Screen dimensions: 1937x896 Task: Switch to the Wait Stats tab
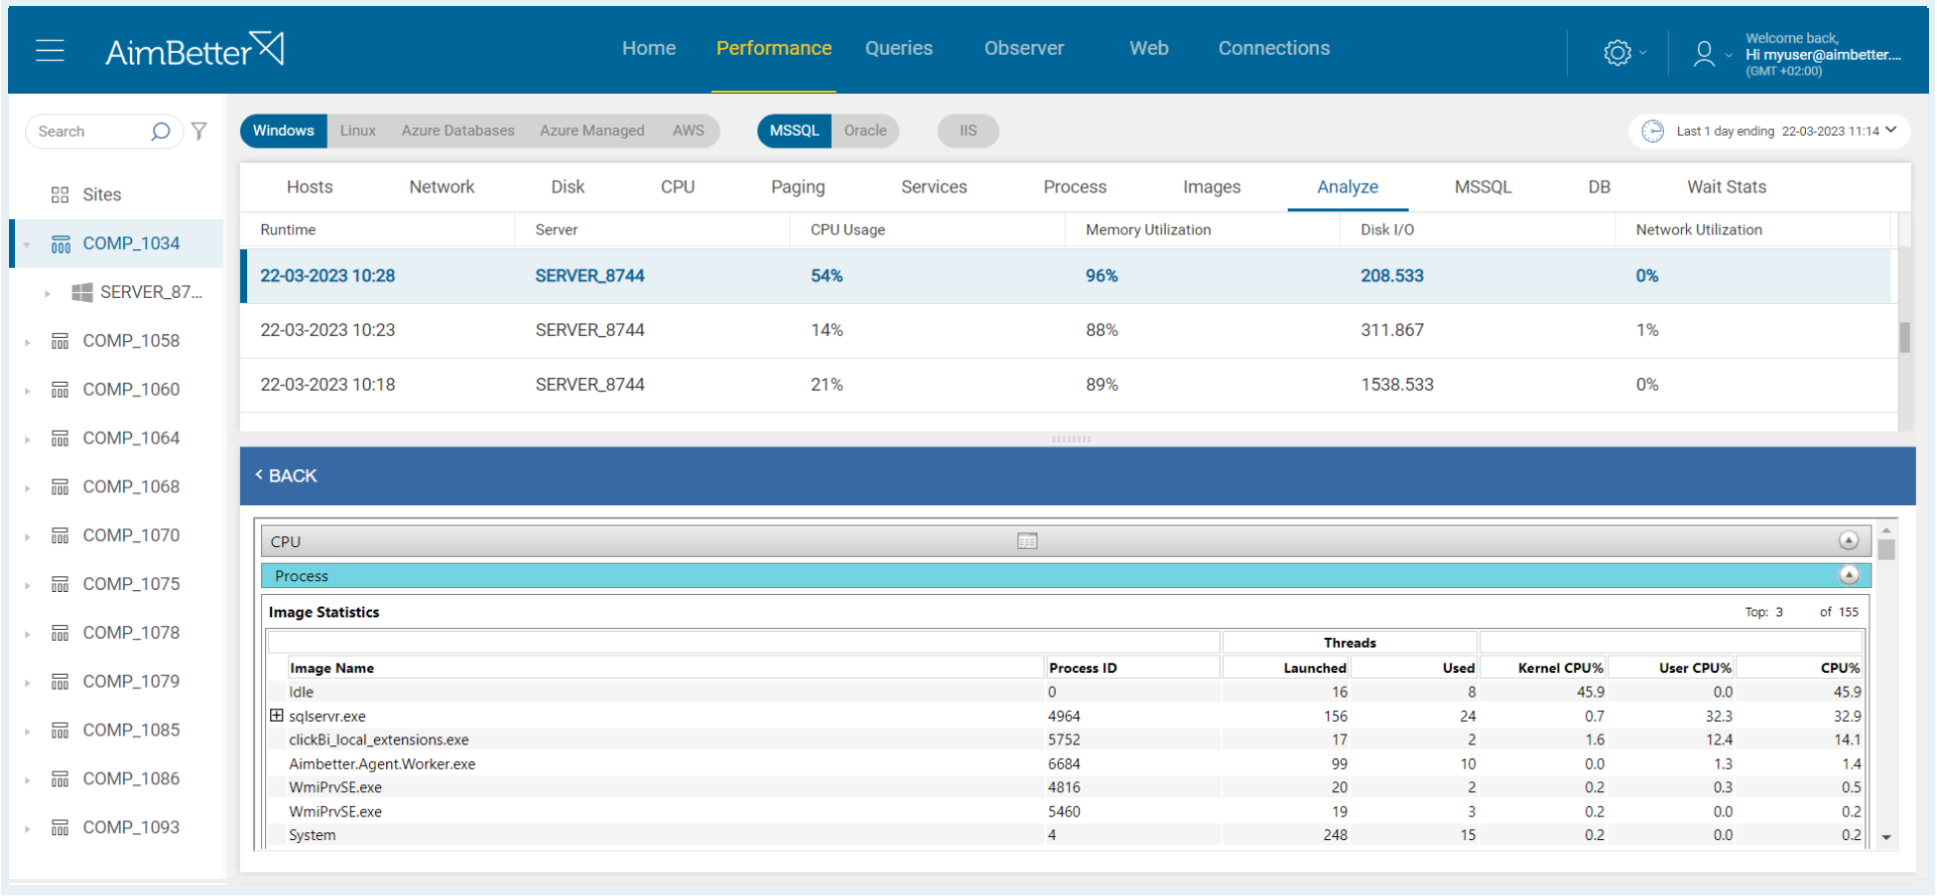point(1727,187)
